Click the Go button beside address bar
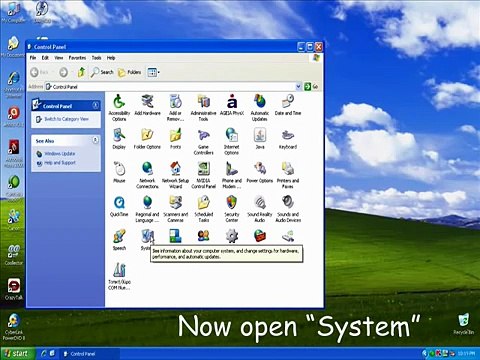The width and height of the screenshot is (480, 360). point(311,87)
